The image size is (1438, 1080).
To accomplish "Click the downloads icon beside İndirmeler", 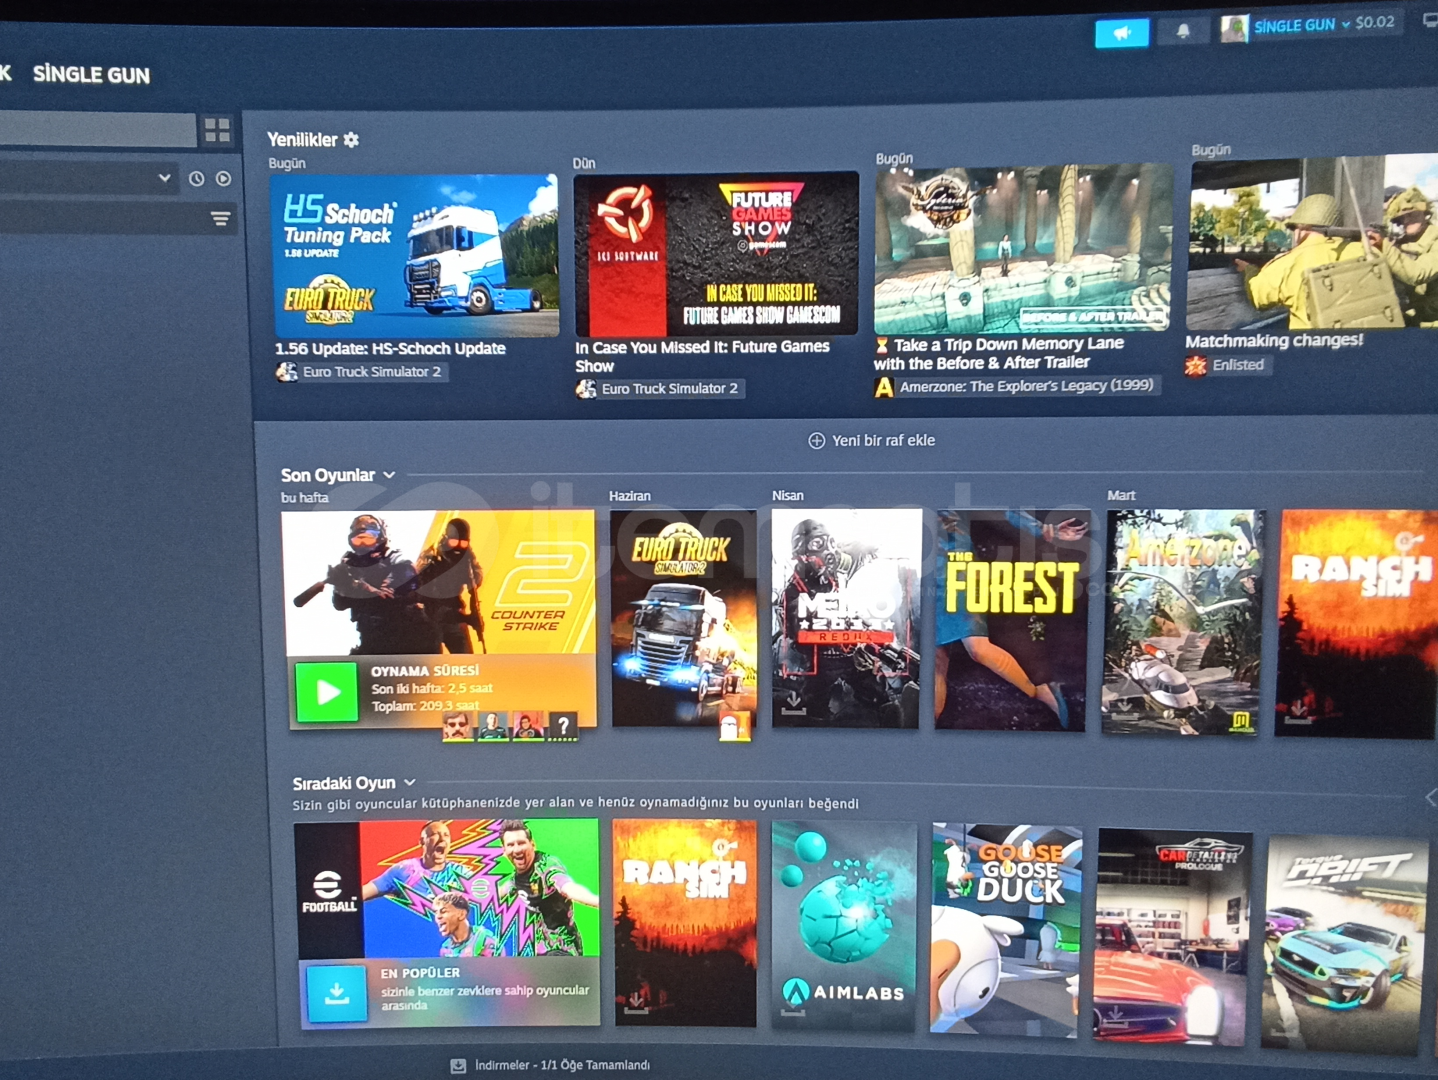I will click(x=458, y=1066).
